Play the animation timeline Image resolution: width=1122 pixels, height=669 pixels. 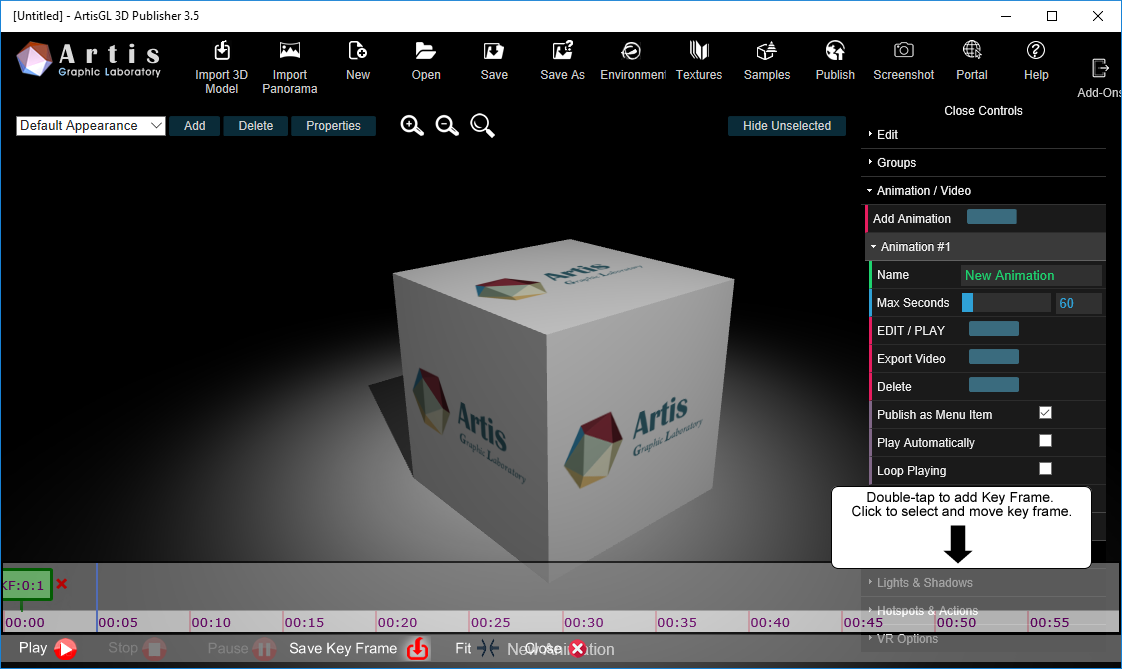(x=65, y=649)
